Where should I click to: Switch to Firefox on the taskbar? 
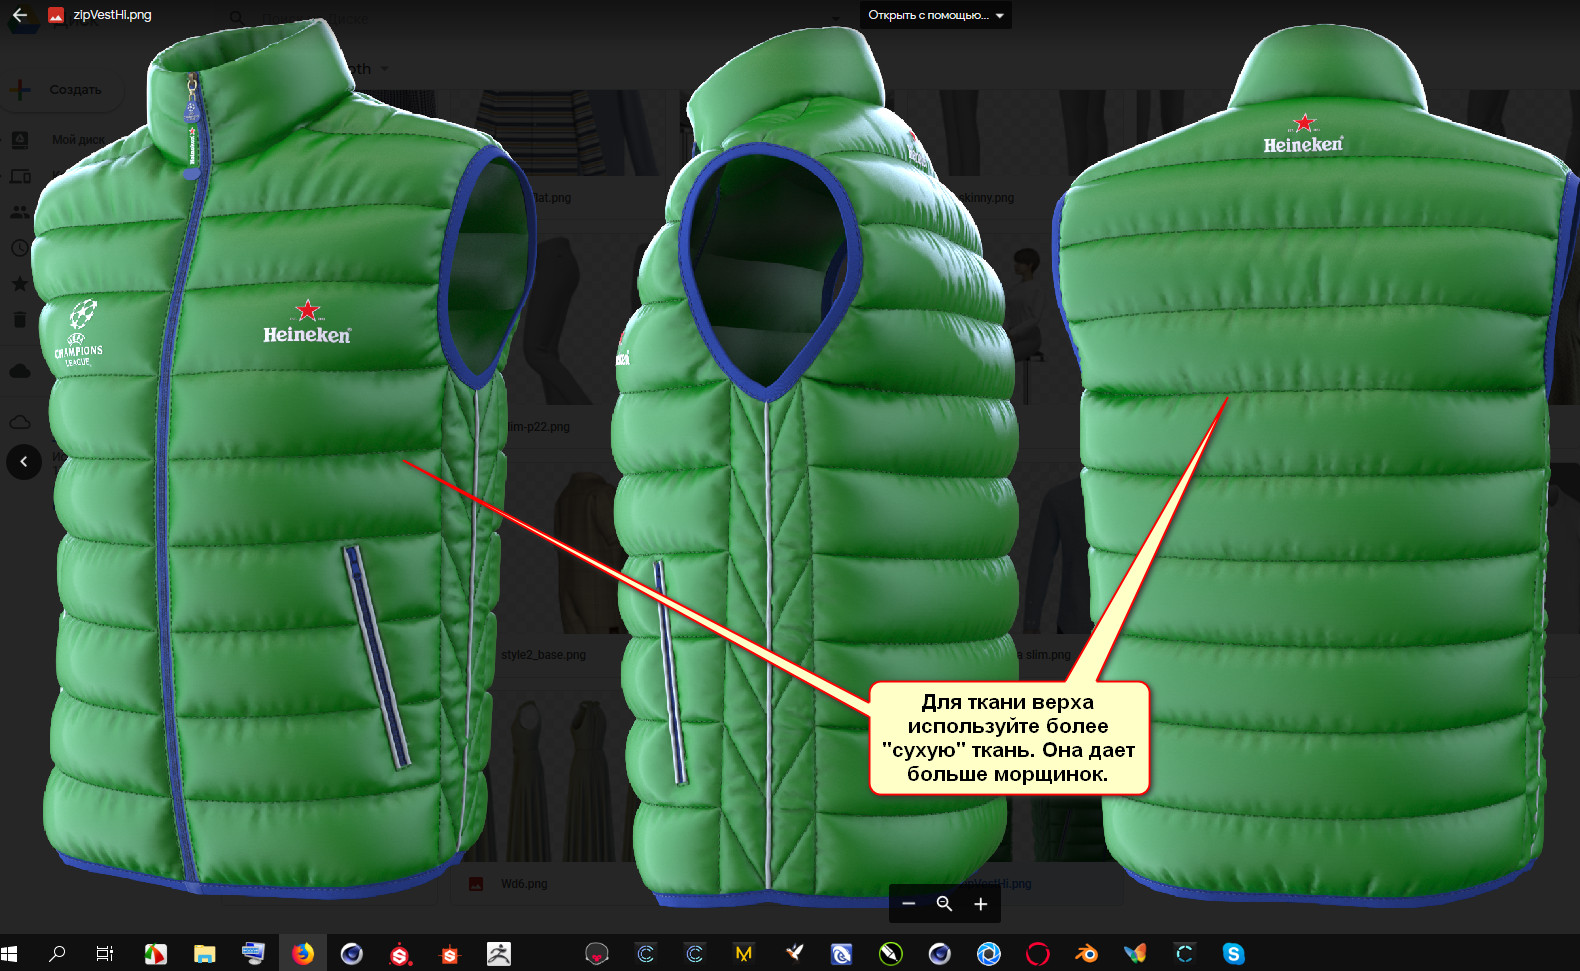point(302,954)
